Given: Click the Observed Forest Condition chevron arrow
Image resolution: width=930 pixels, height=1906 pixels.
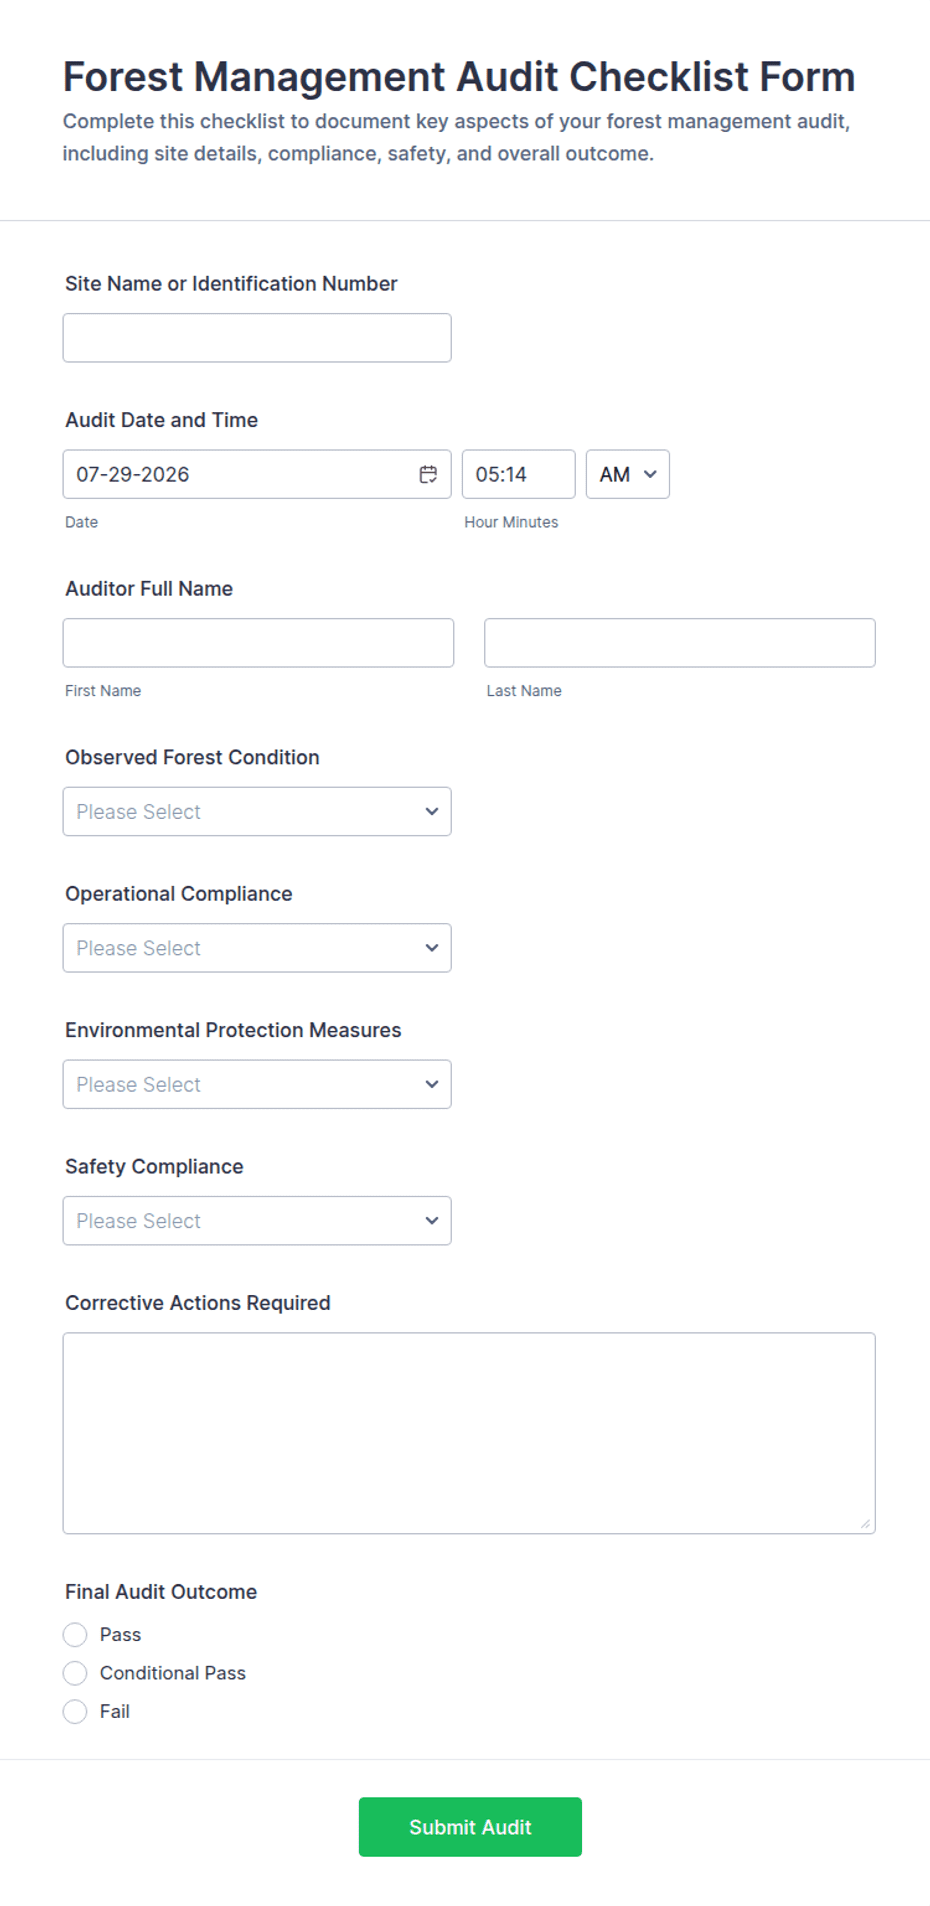Looking at the screenshot, I should pos(432,811).
